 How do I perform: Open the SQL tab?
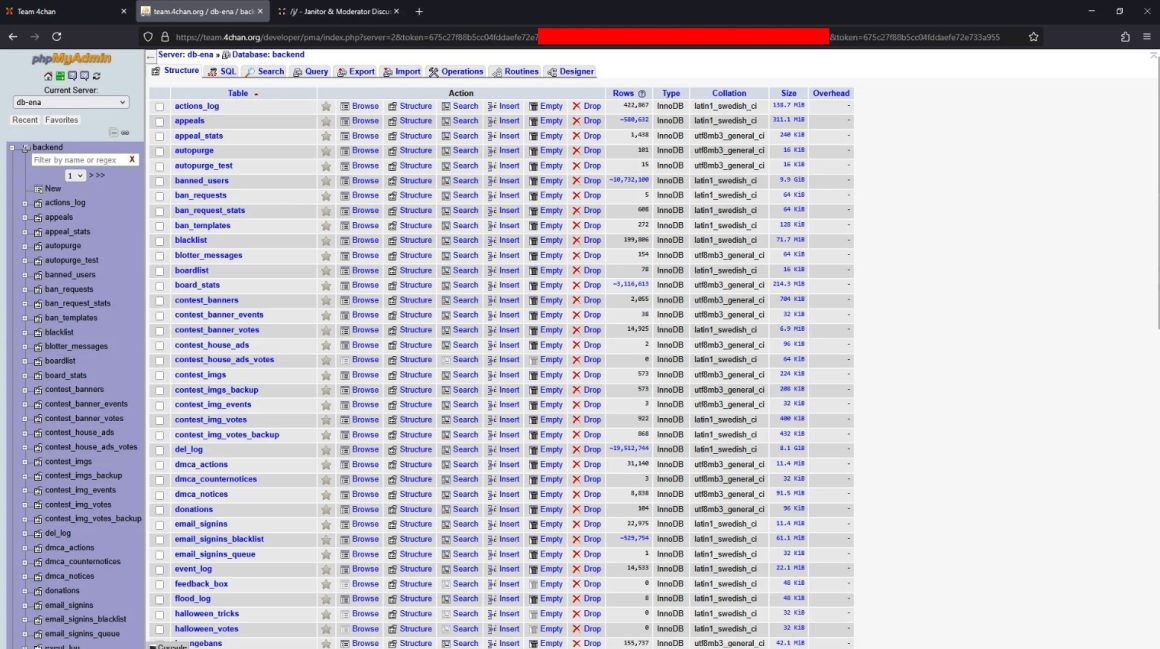222,72
